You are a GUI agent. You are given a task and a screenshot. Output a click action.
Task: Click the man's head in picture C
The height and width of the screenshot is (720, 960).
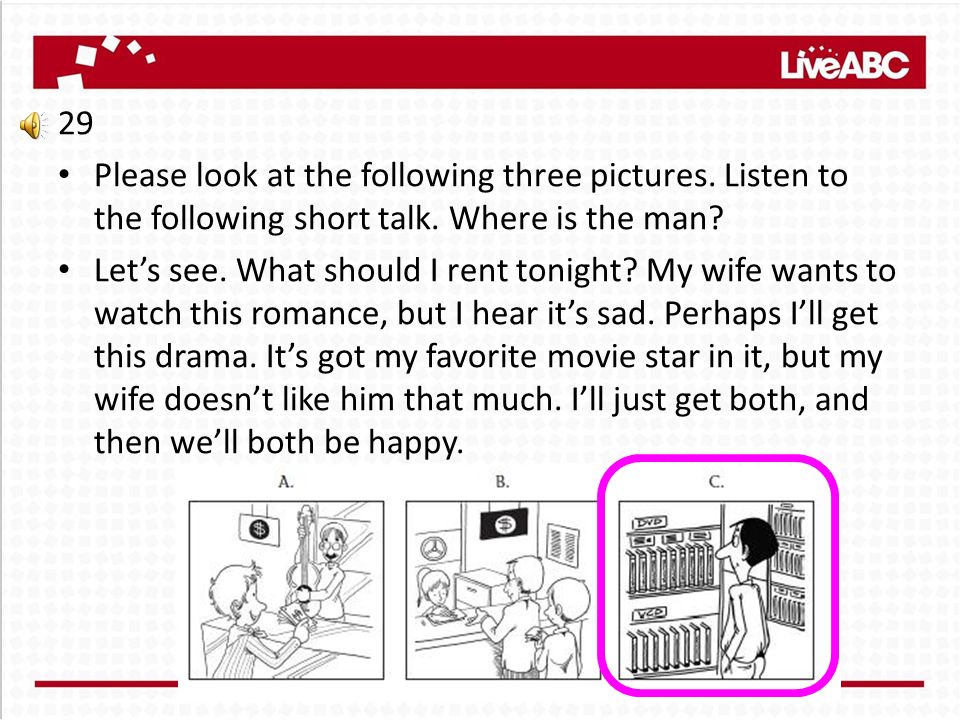coord(750,542)
